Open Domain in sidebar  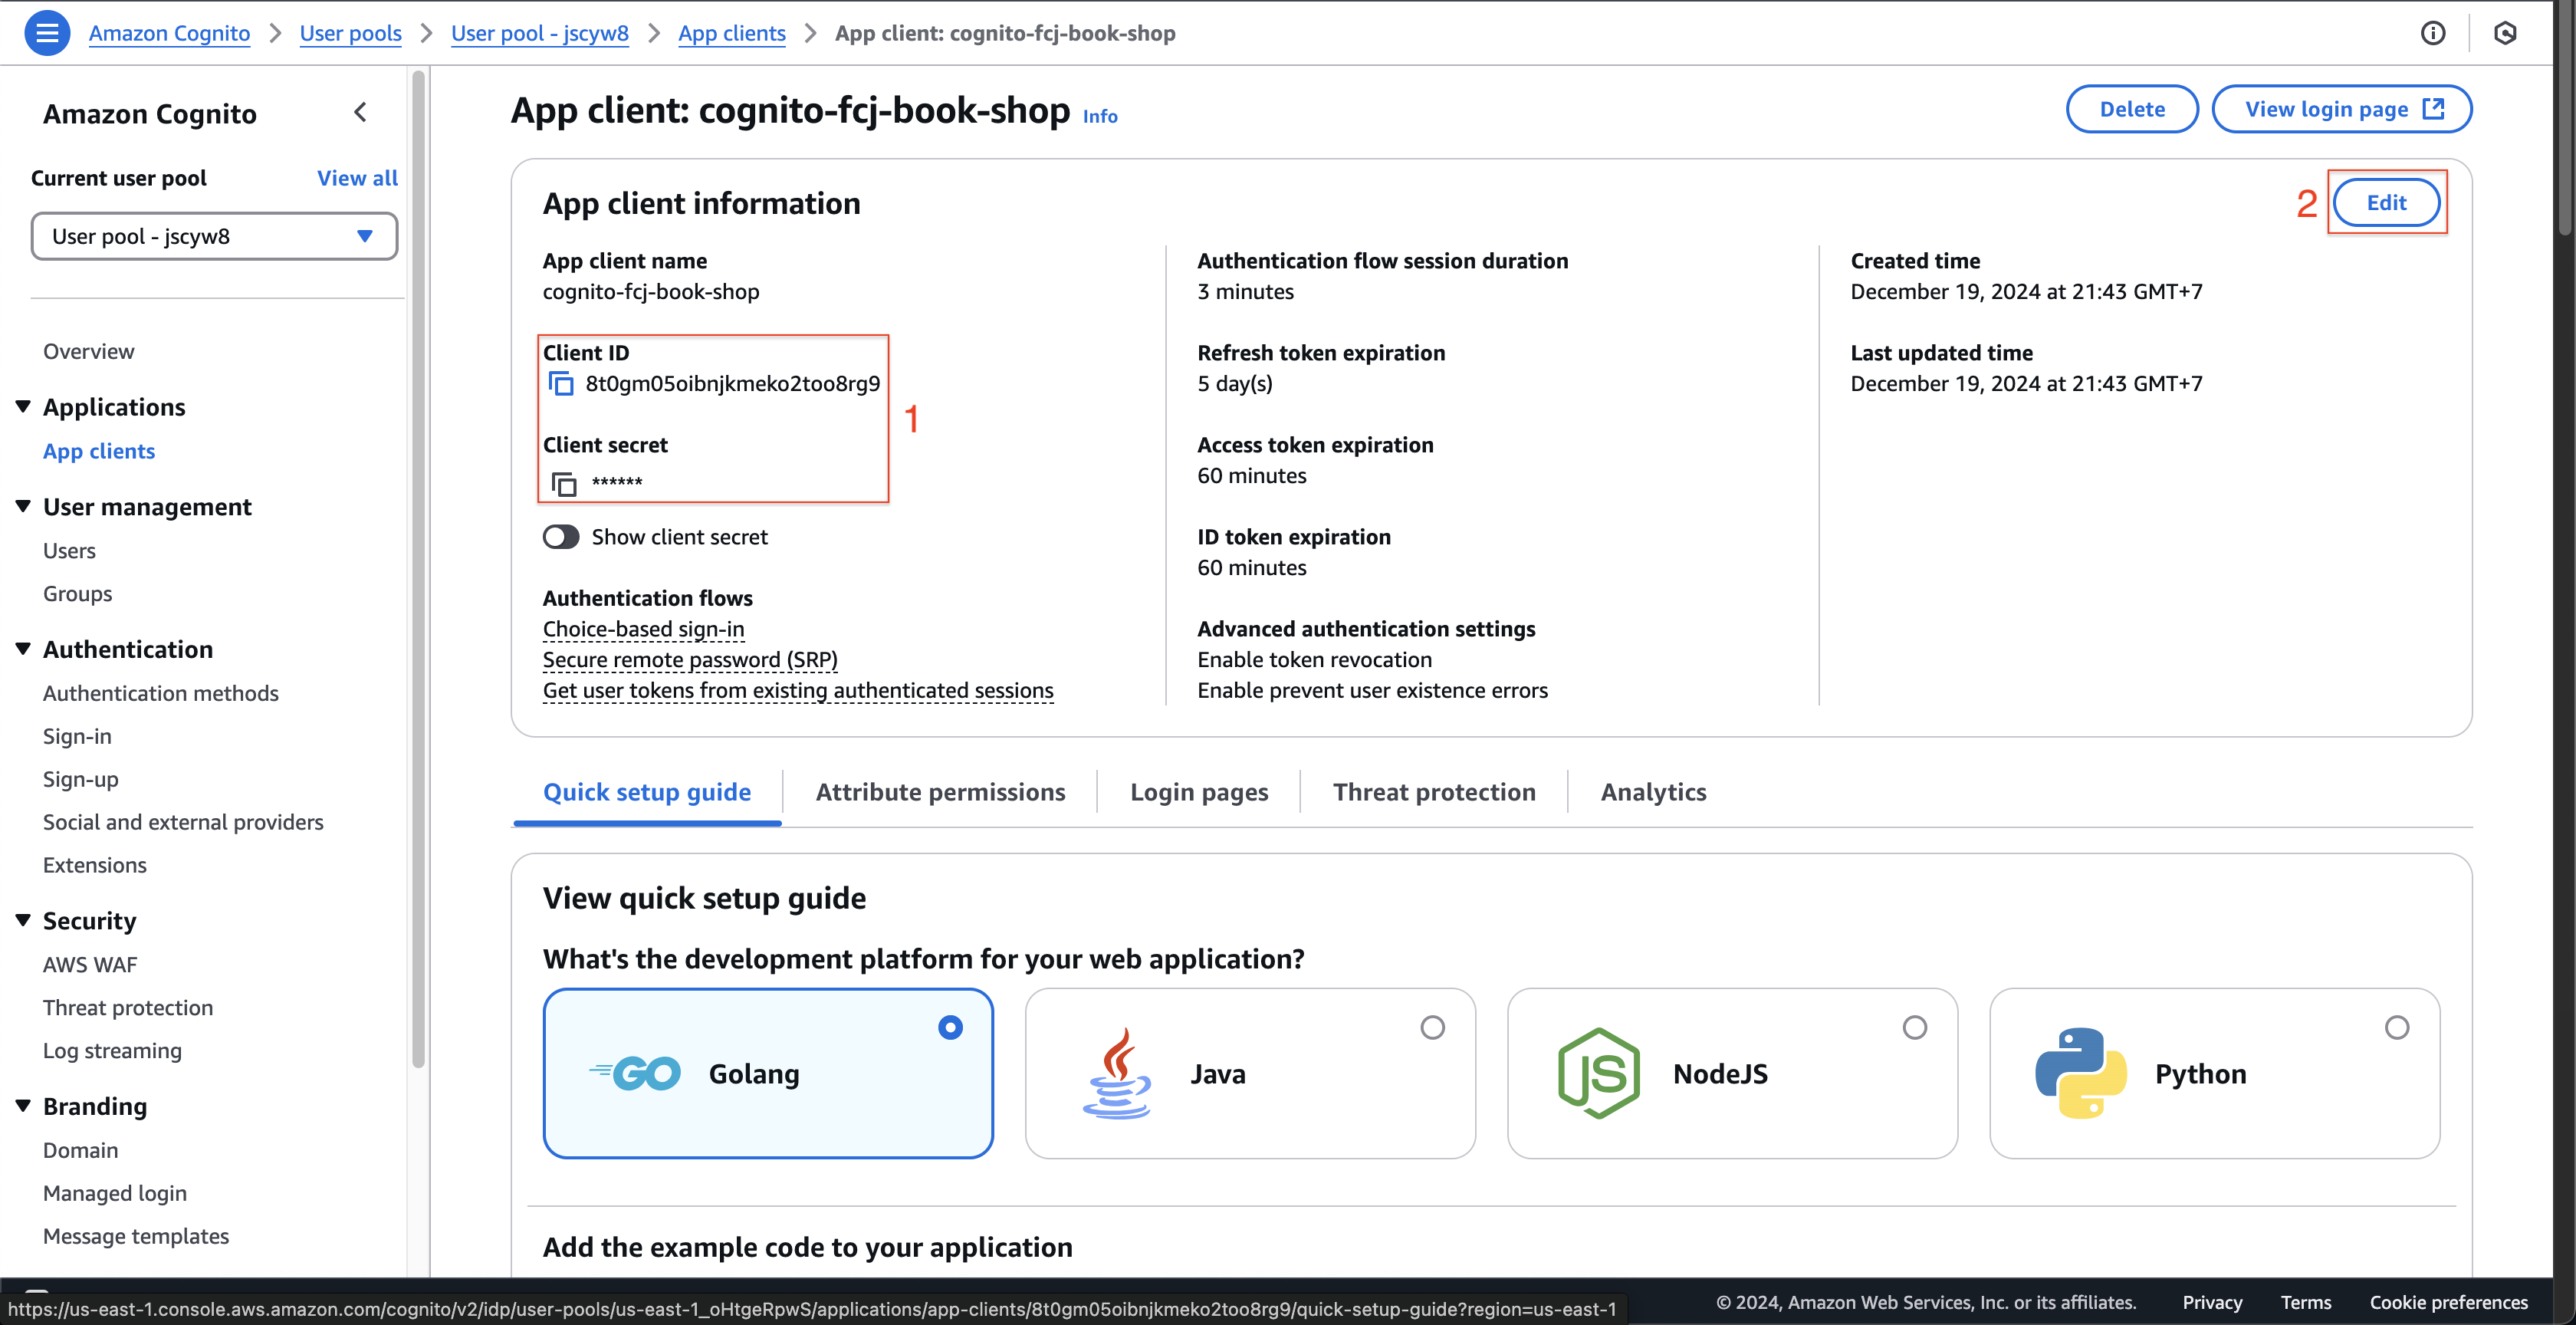80,1151
